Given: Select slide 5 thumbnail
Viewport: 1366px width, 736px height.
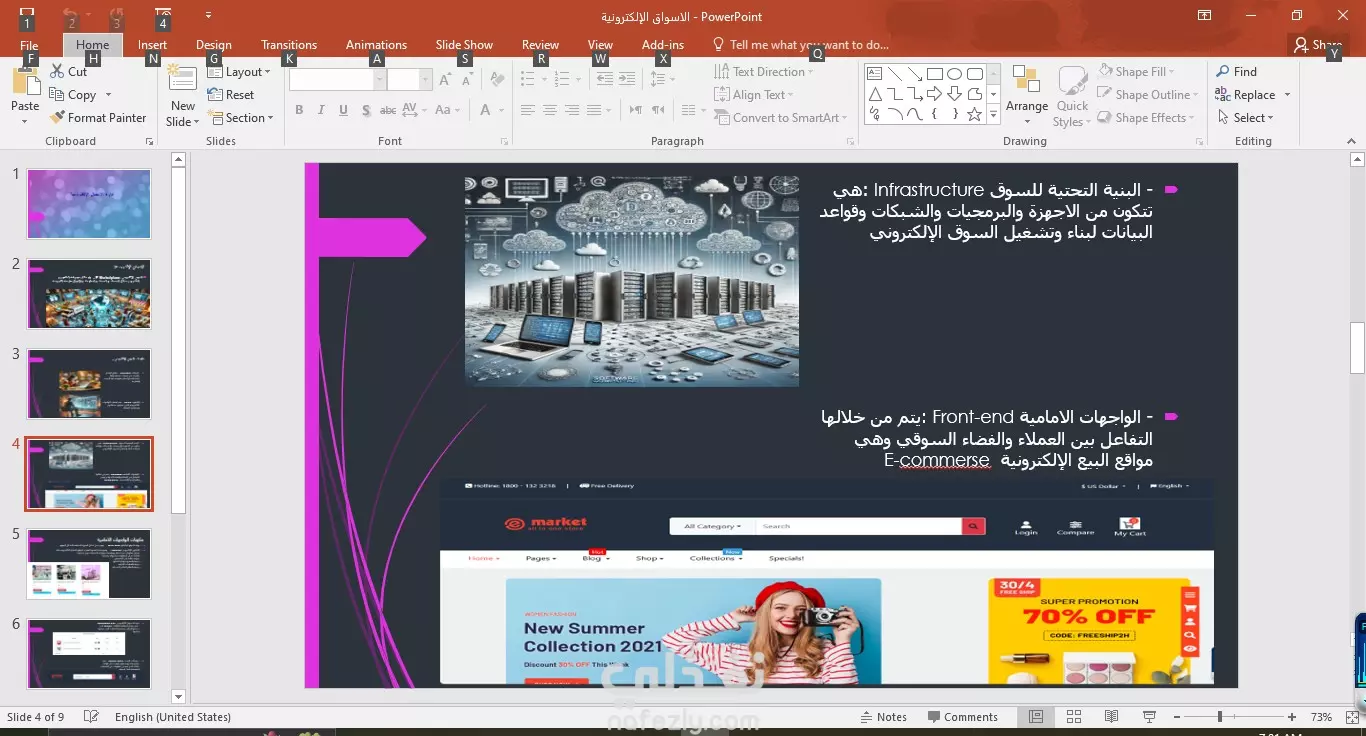Looking at the screenshot, I should (89, 564).
